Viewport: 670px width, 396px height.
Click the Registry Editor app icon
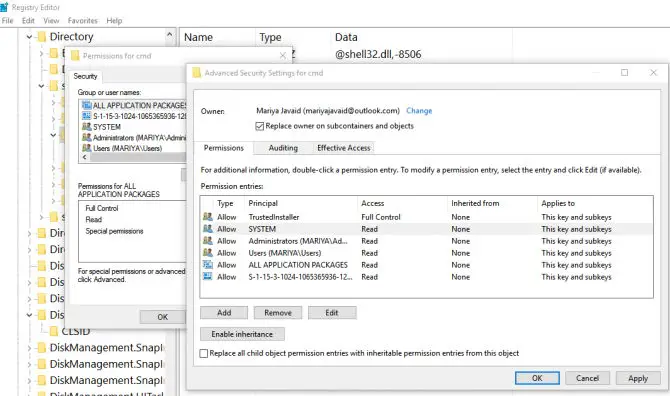(4, 7)
